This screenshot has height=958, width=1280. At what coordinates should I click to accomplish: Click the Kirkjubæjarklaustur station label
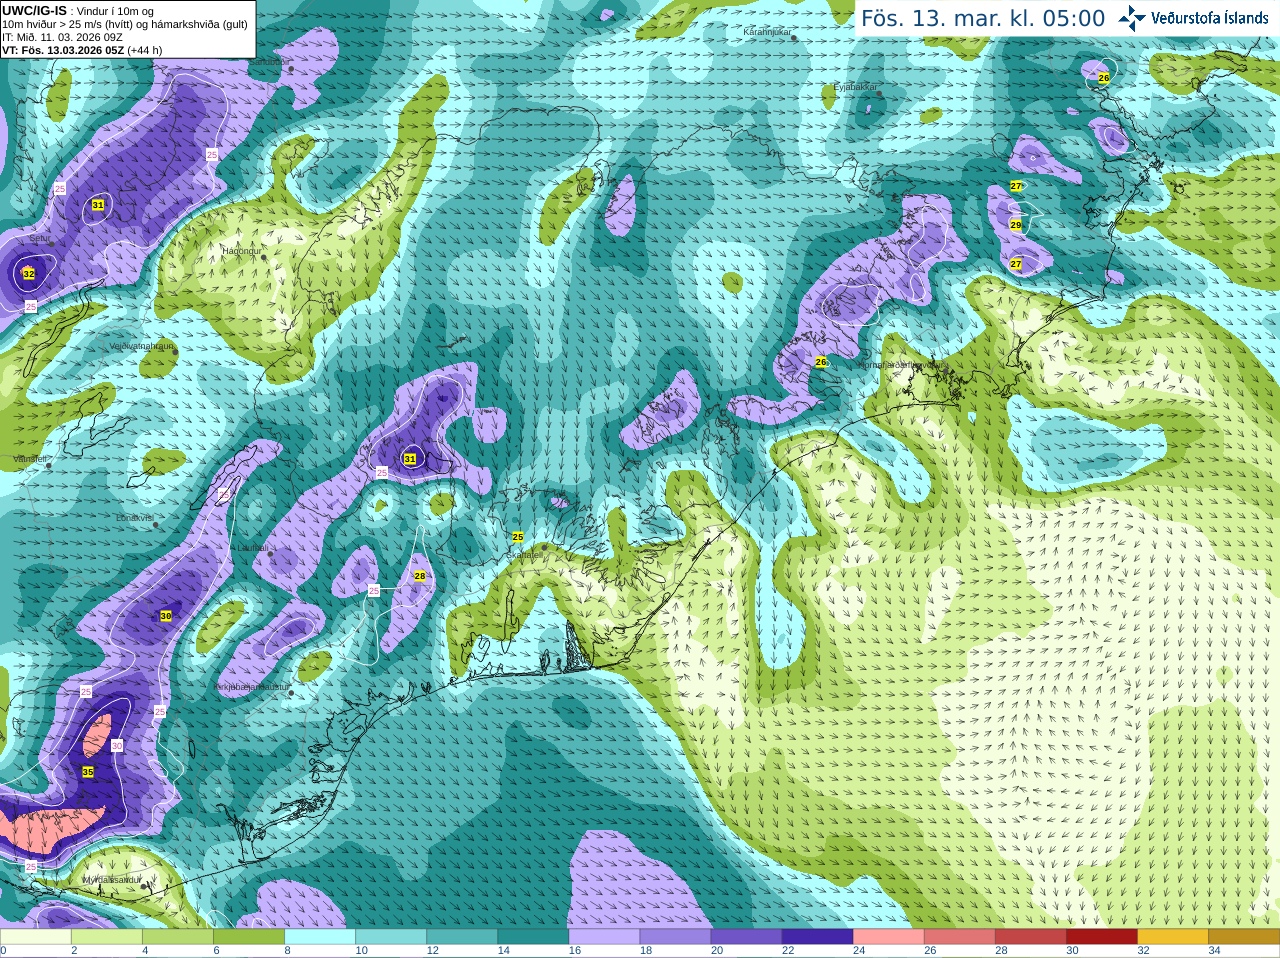point(251,687)
